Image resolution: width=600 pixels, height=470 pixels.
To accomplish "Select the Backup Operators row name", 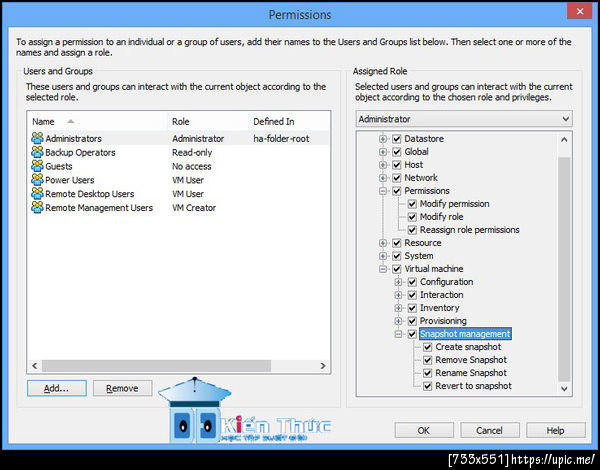I will pos(80,152).
